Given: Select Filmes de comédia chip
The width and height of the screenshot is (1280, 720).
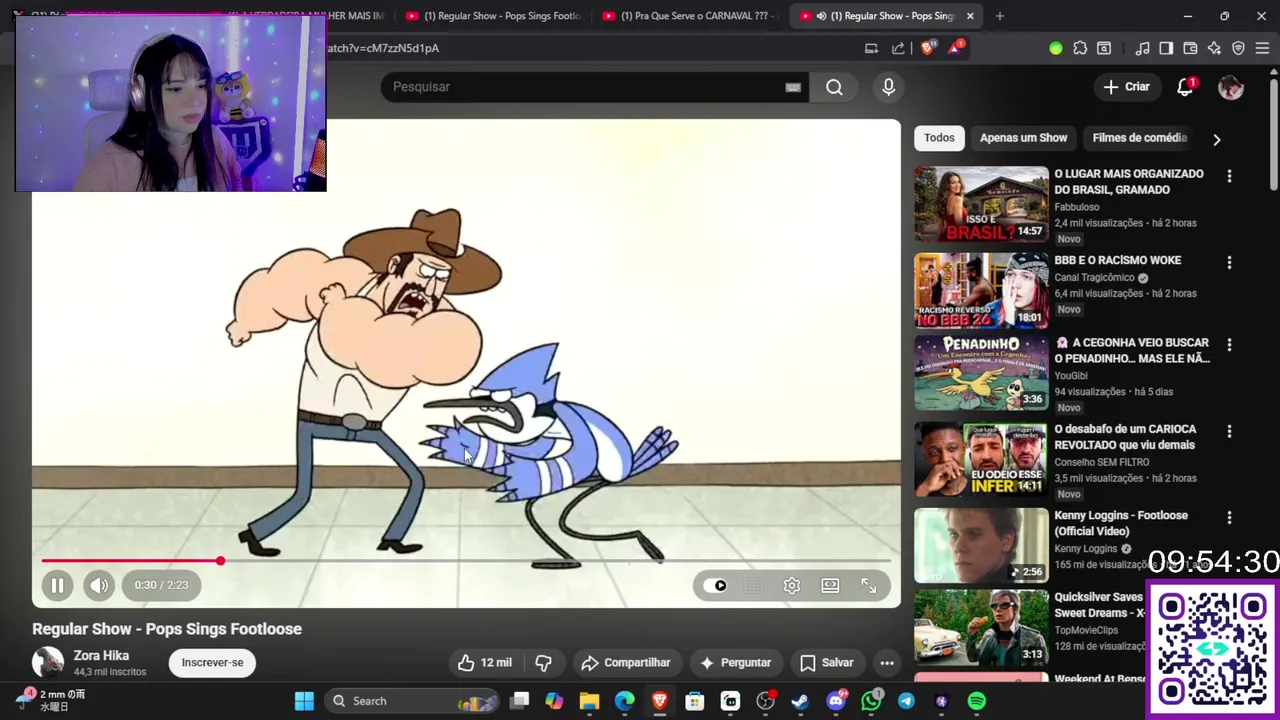Looking at the screenshot, I should 1139,138.
